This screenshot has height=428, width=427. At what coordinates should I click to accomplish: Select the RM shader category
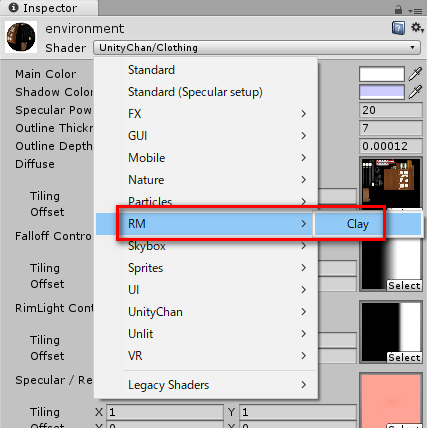tap(204, 224)
